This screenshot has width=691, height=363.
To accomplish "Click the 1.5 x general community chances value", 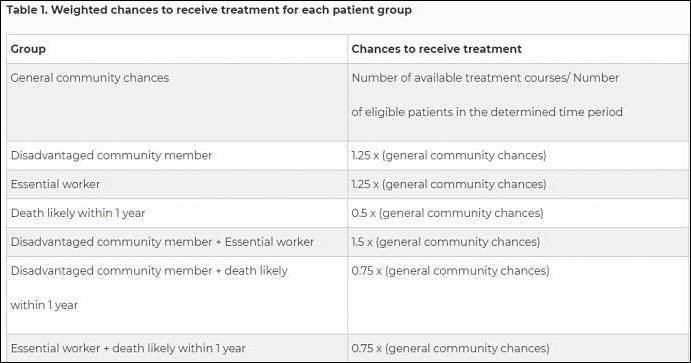I will [446, 242].
